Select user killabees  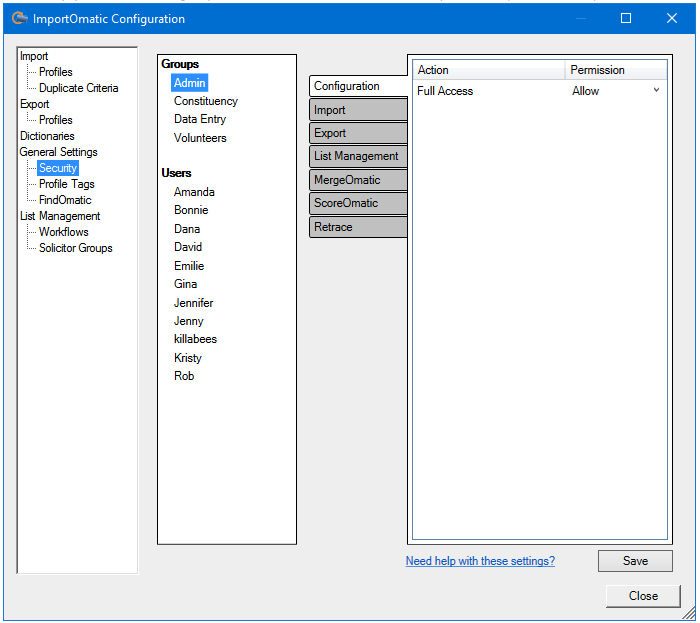[195, 339]
